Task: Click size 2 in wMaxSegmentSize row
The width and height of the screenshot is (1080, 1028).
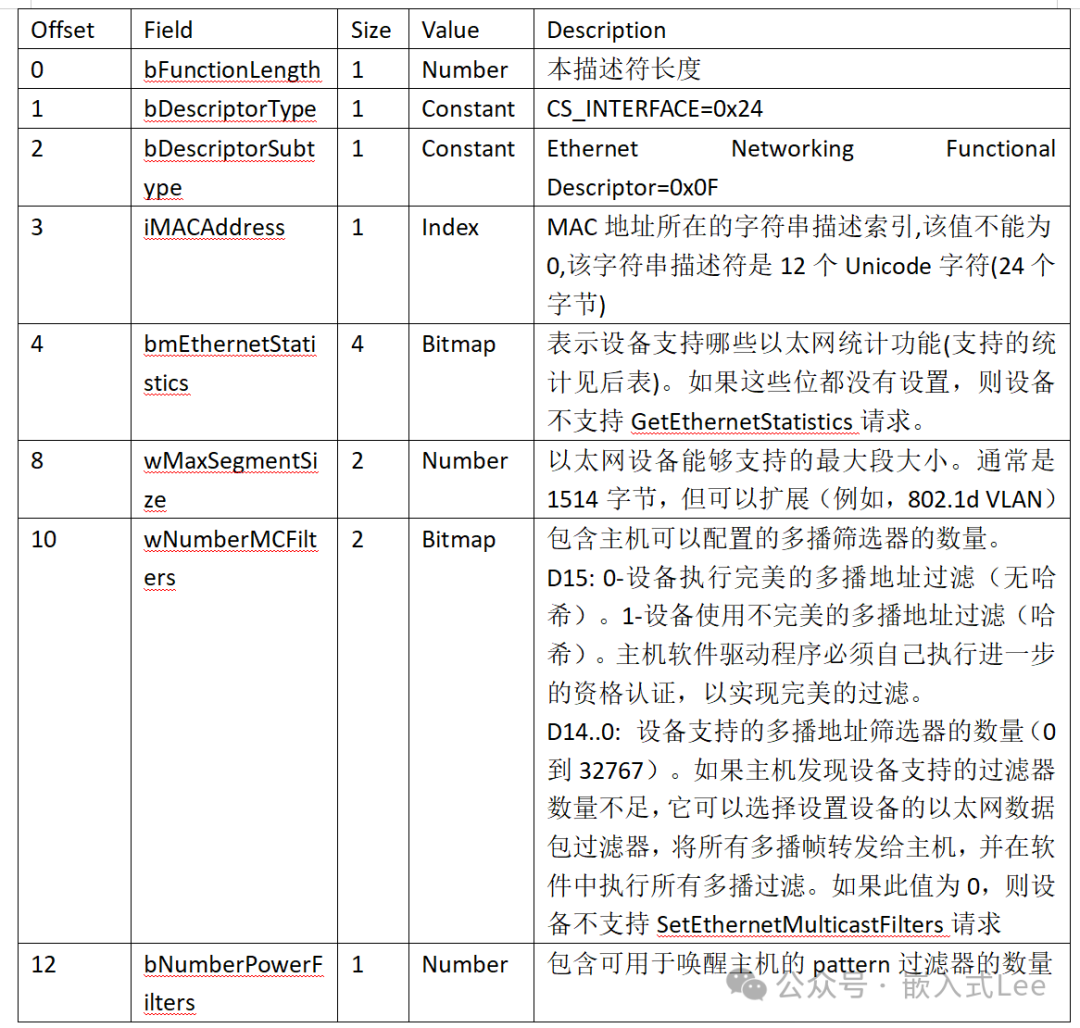Action: [x=357, y=461]
